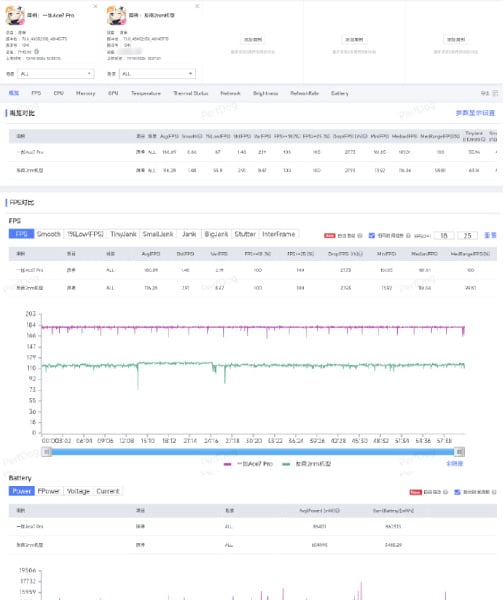
Task: Close the second comparison case card
Action: [197, 6]
